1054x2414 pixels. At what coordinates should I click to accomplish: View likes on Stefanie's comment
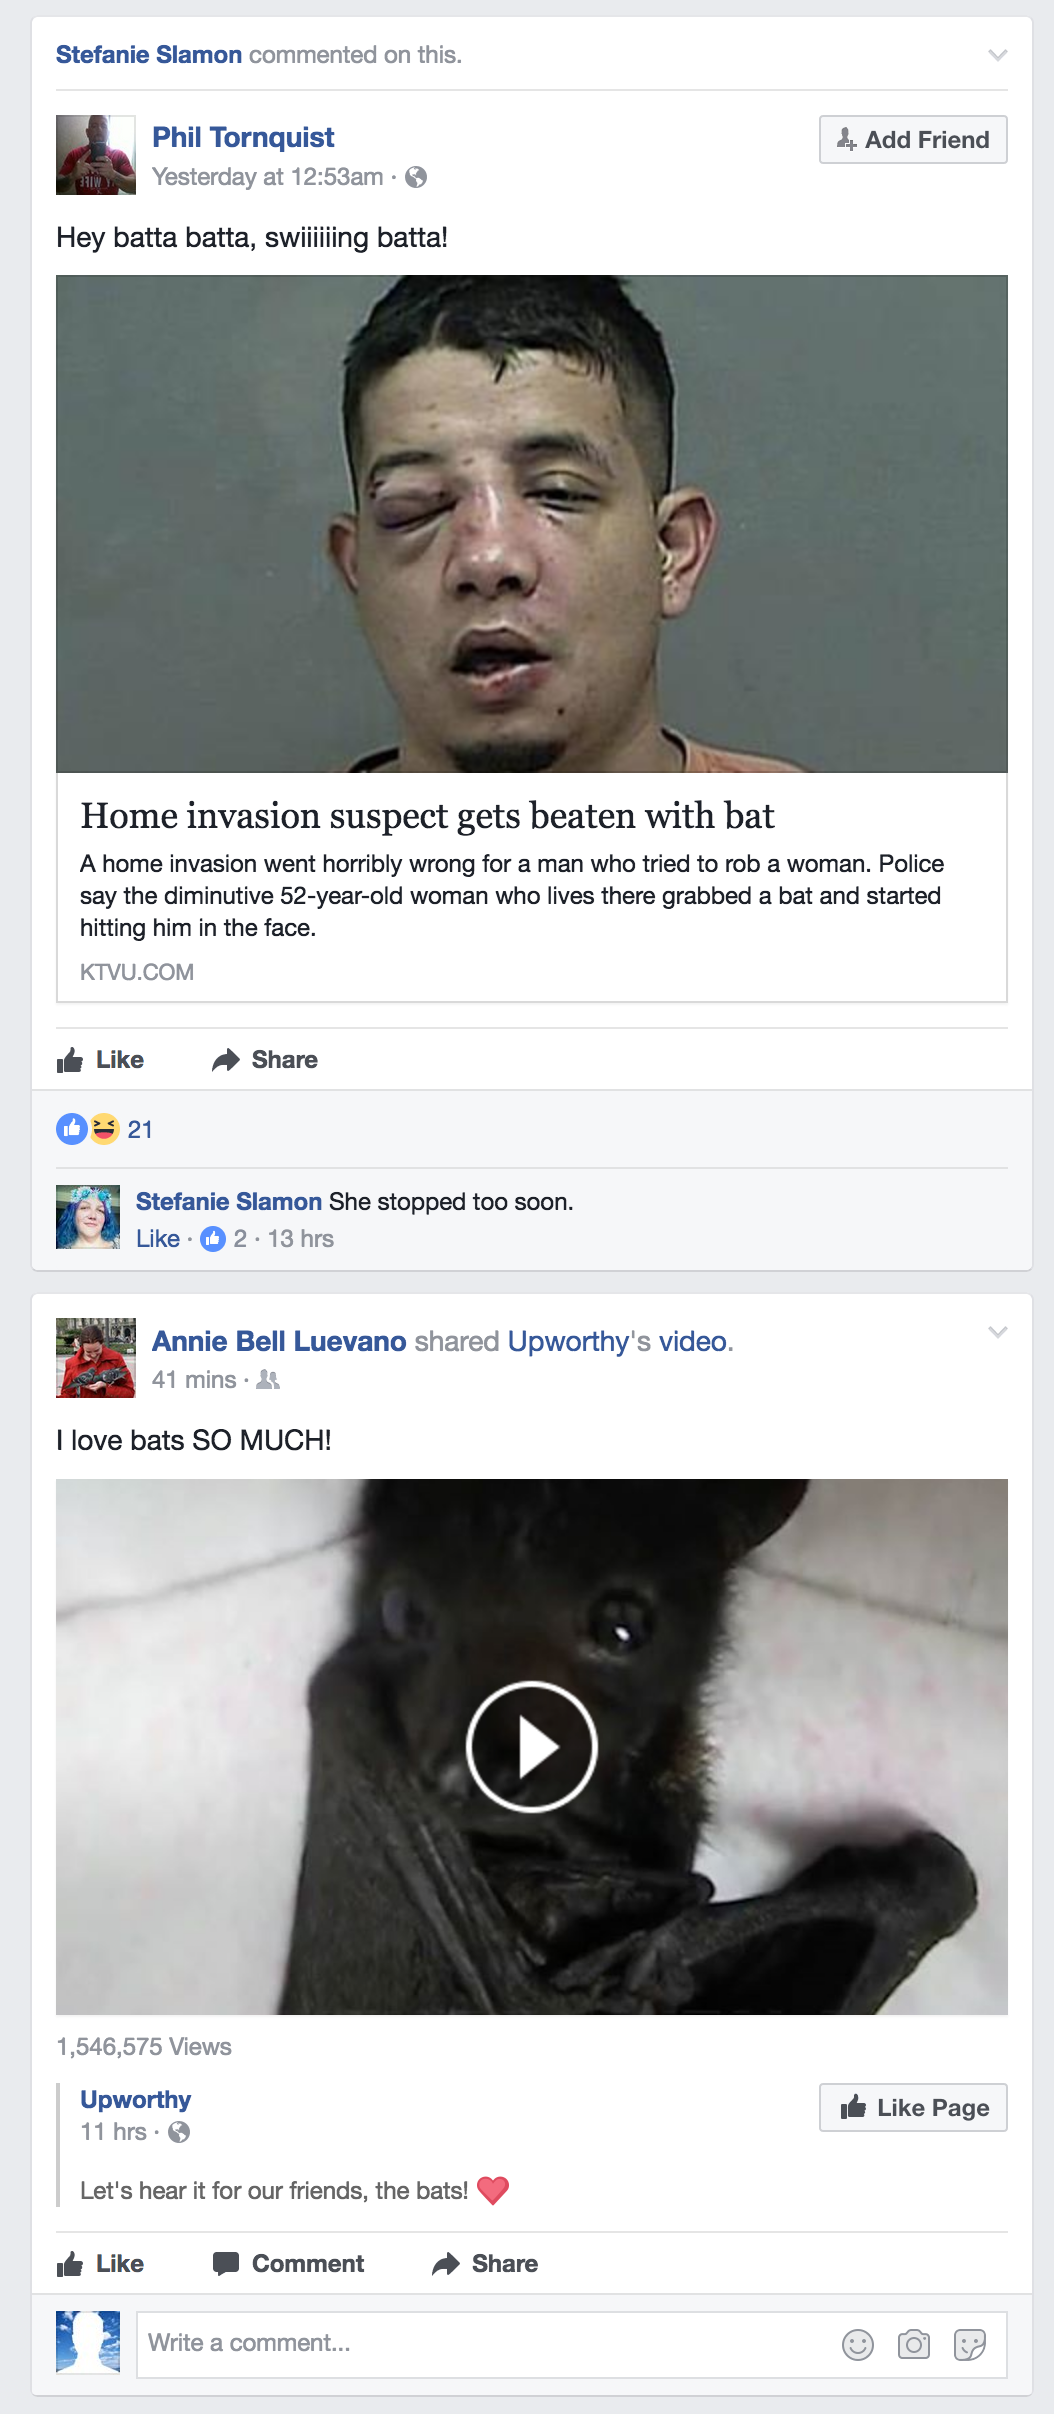[x=224, y=1239]
